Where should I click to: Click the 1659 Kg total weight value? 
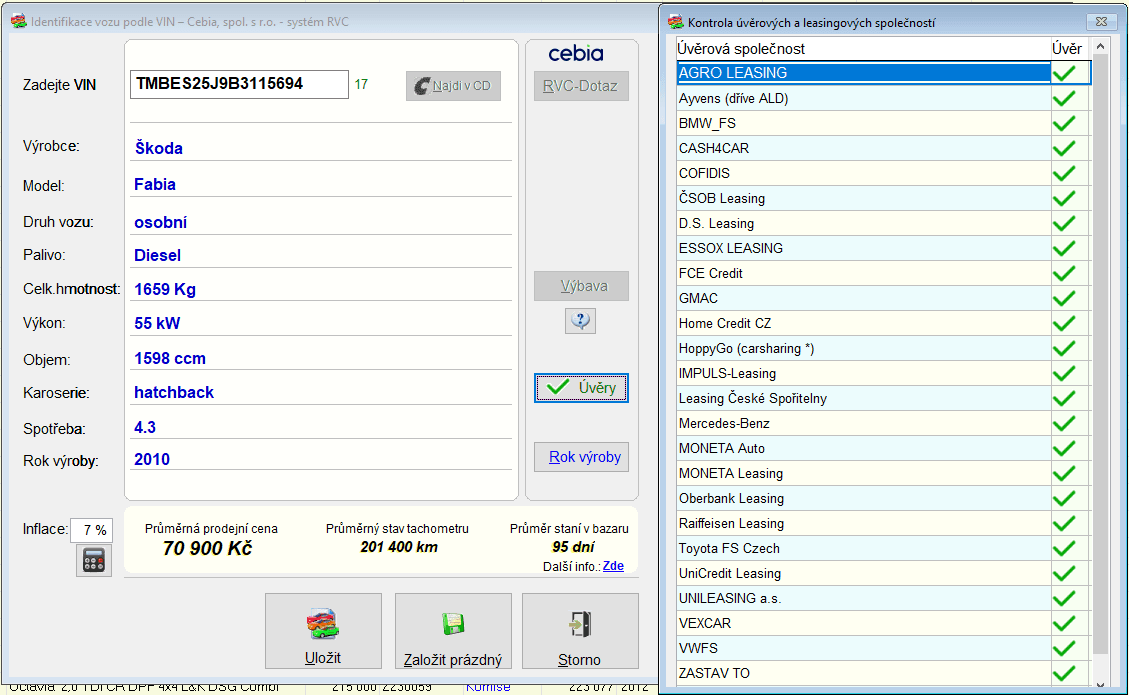point(165,290)
